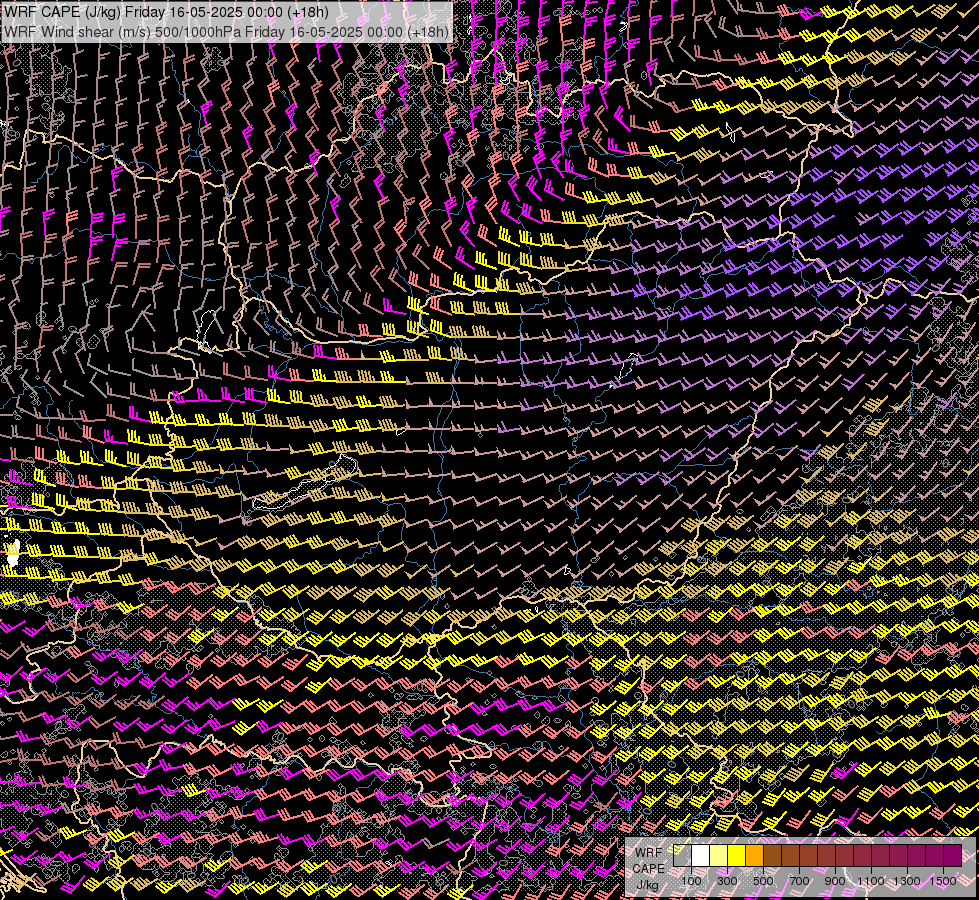The height and width of the screenshot is (900, 979).
Task: Click the legend value 1300
Action: tap(907, 881)
